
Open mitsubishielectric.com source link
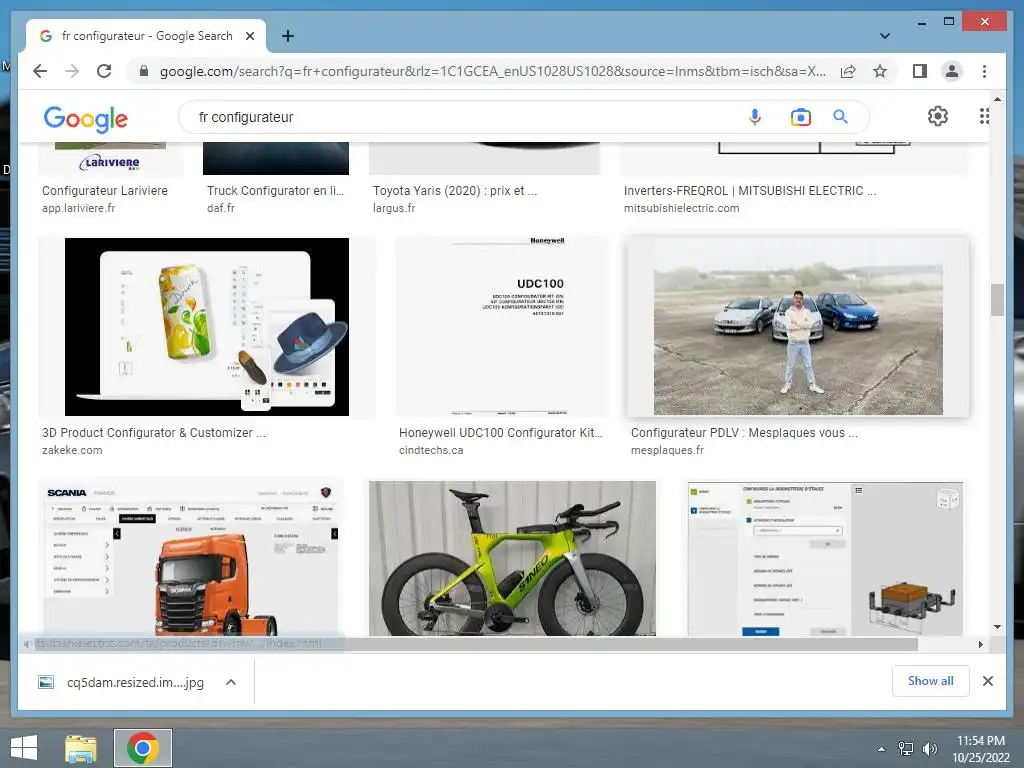tap(681, 208)
